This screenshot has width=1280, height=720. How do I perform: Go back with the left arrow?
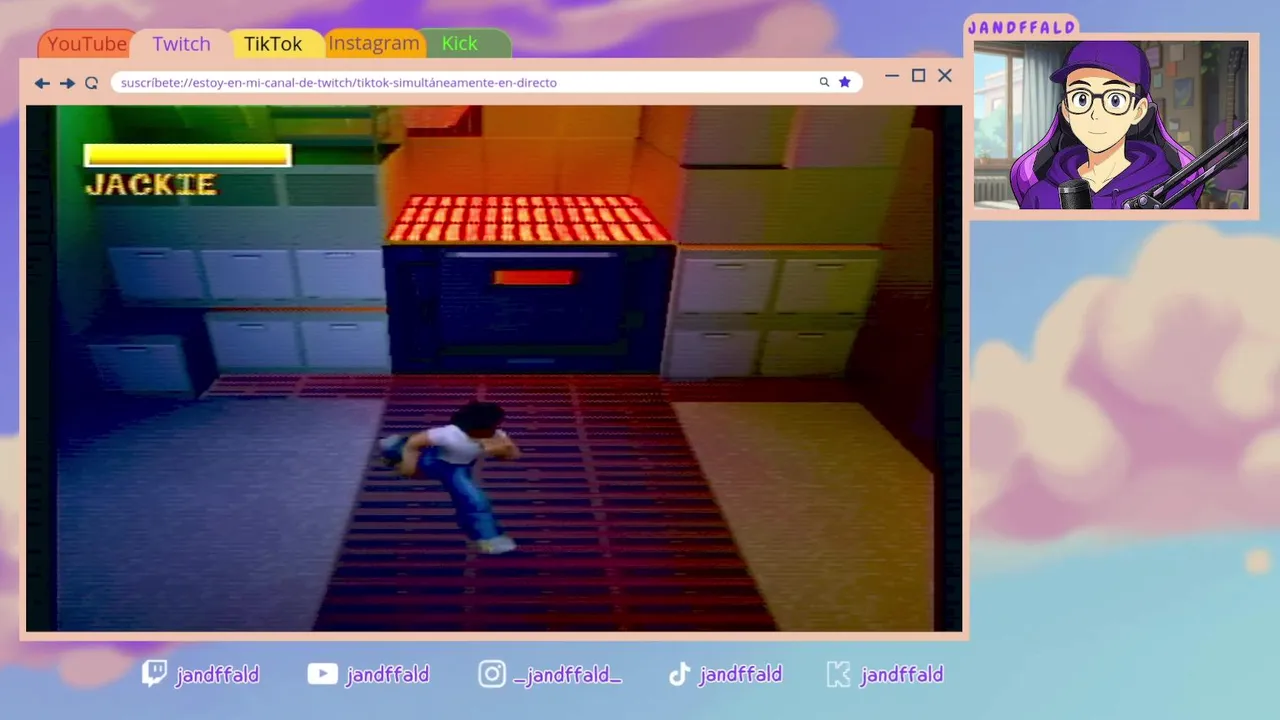point(42,83)
